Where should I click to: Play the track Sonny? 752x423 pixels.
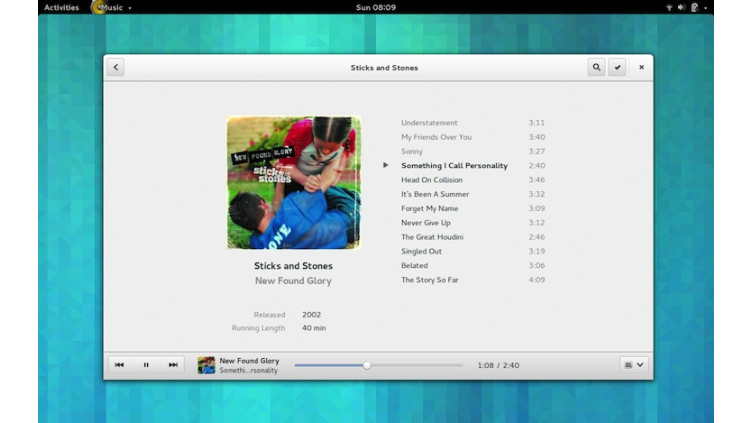point(411,152)
